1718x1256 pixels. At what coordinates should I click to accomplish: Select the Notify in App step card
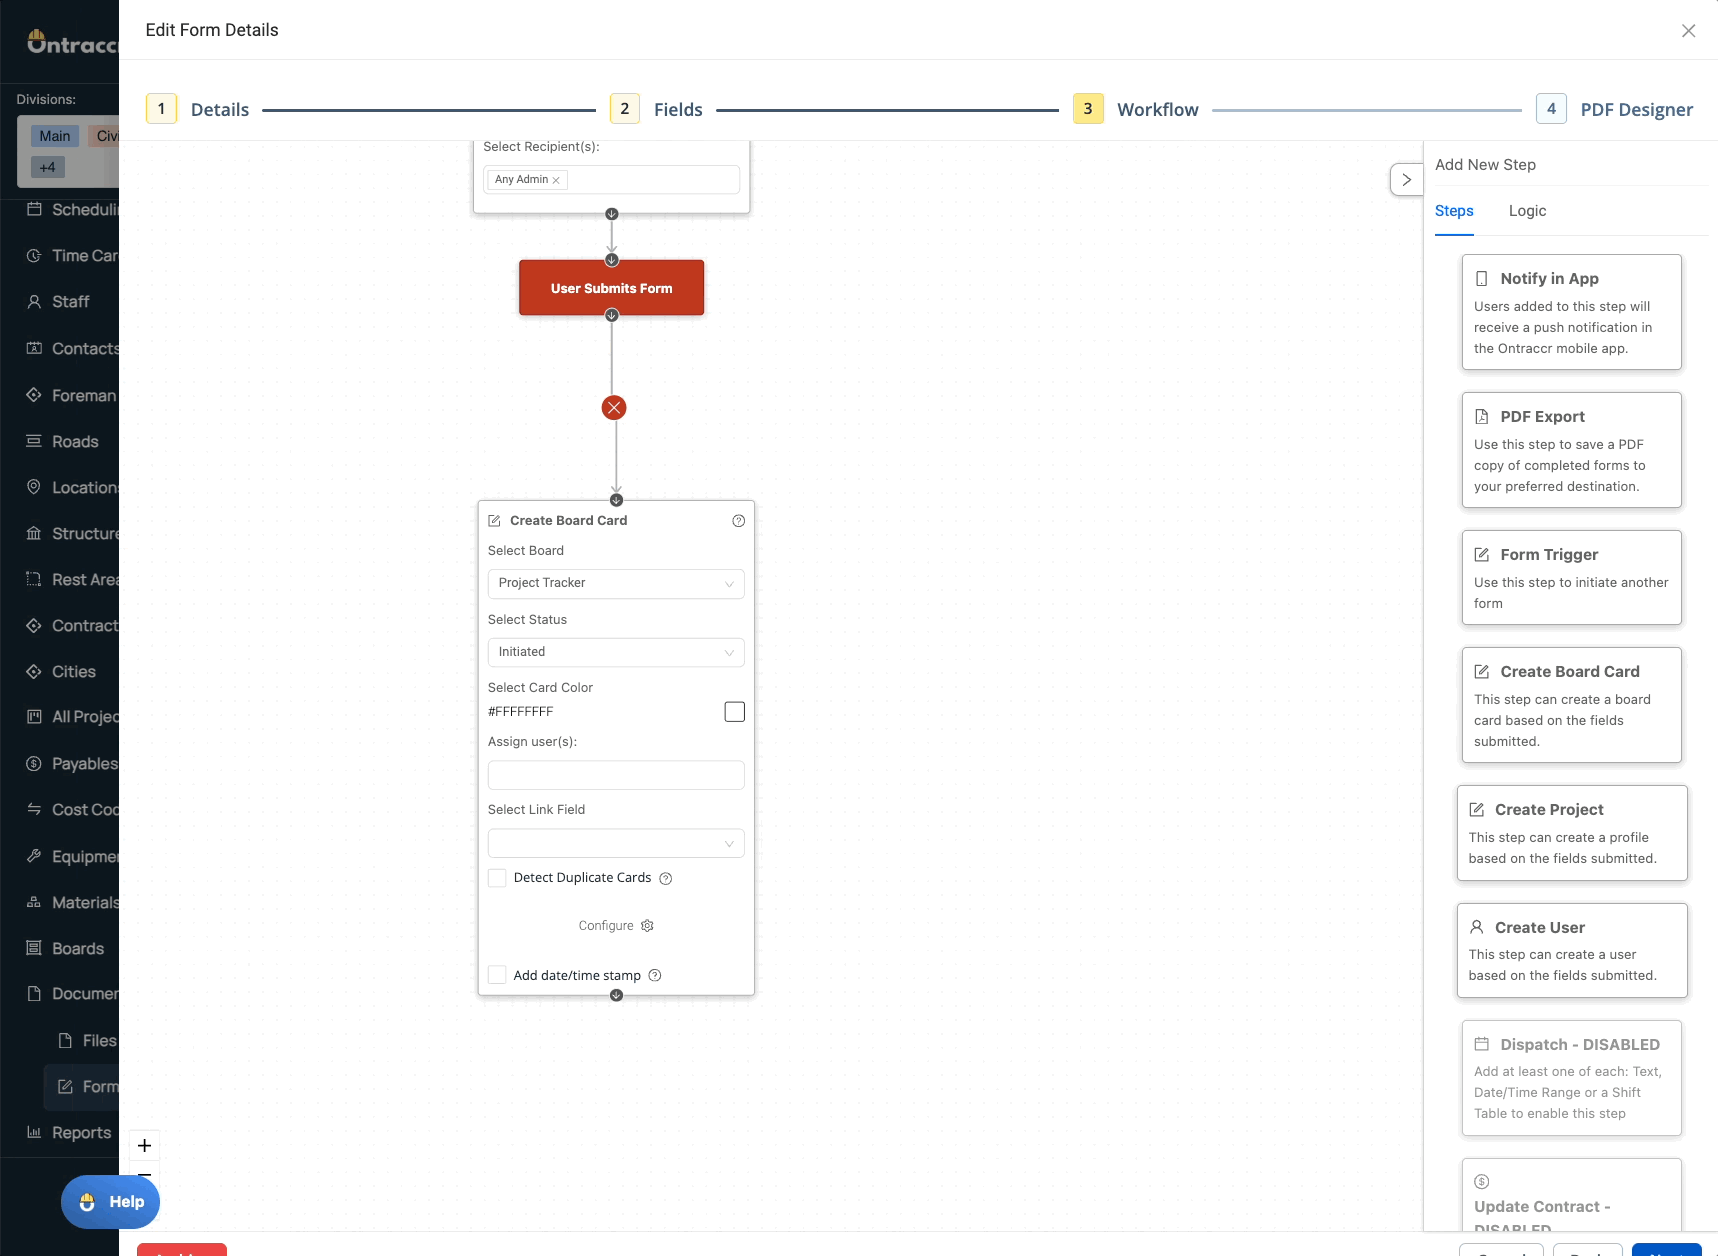(1572, 312)
